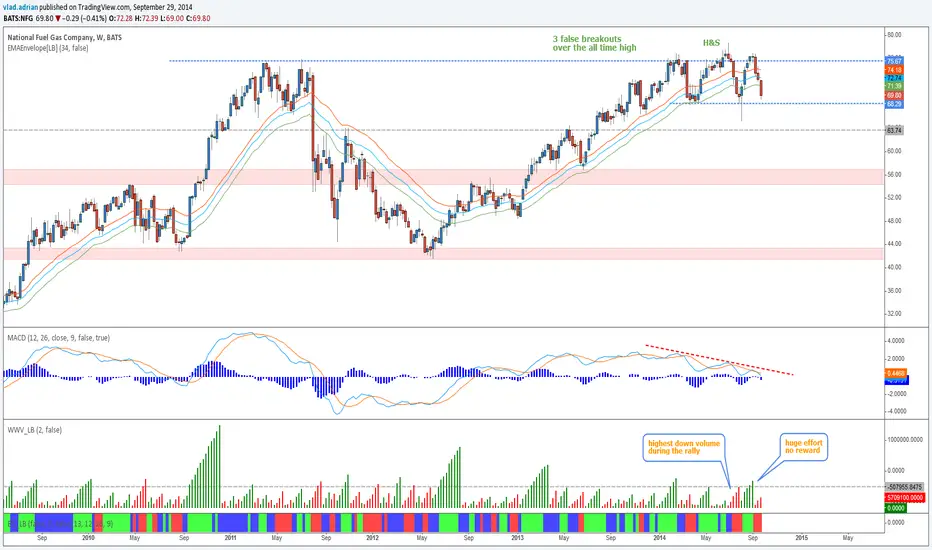
Task: Click the 2010 label on the time axis
Action: 88,538
